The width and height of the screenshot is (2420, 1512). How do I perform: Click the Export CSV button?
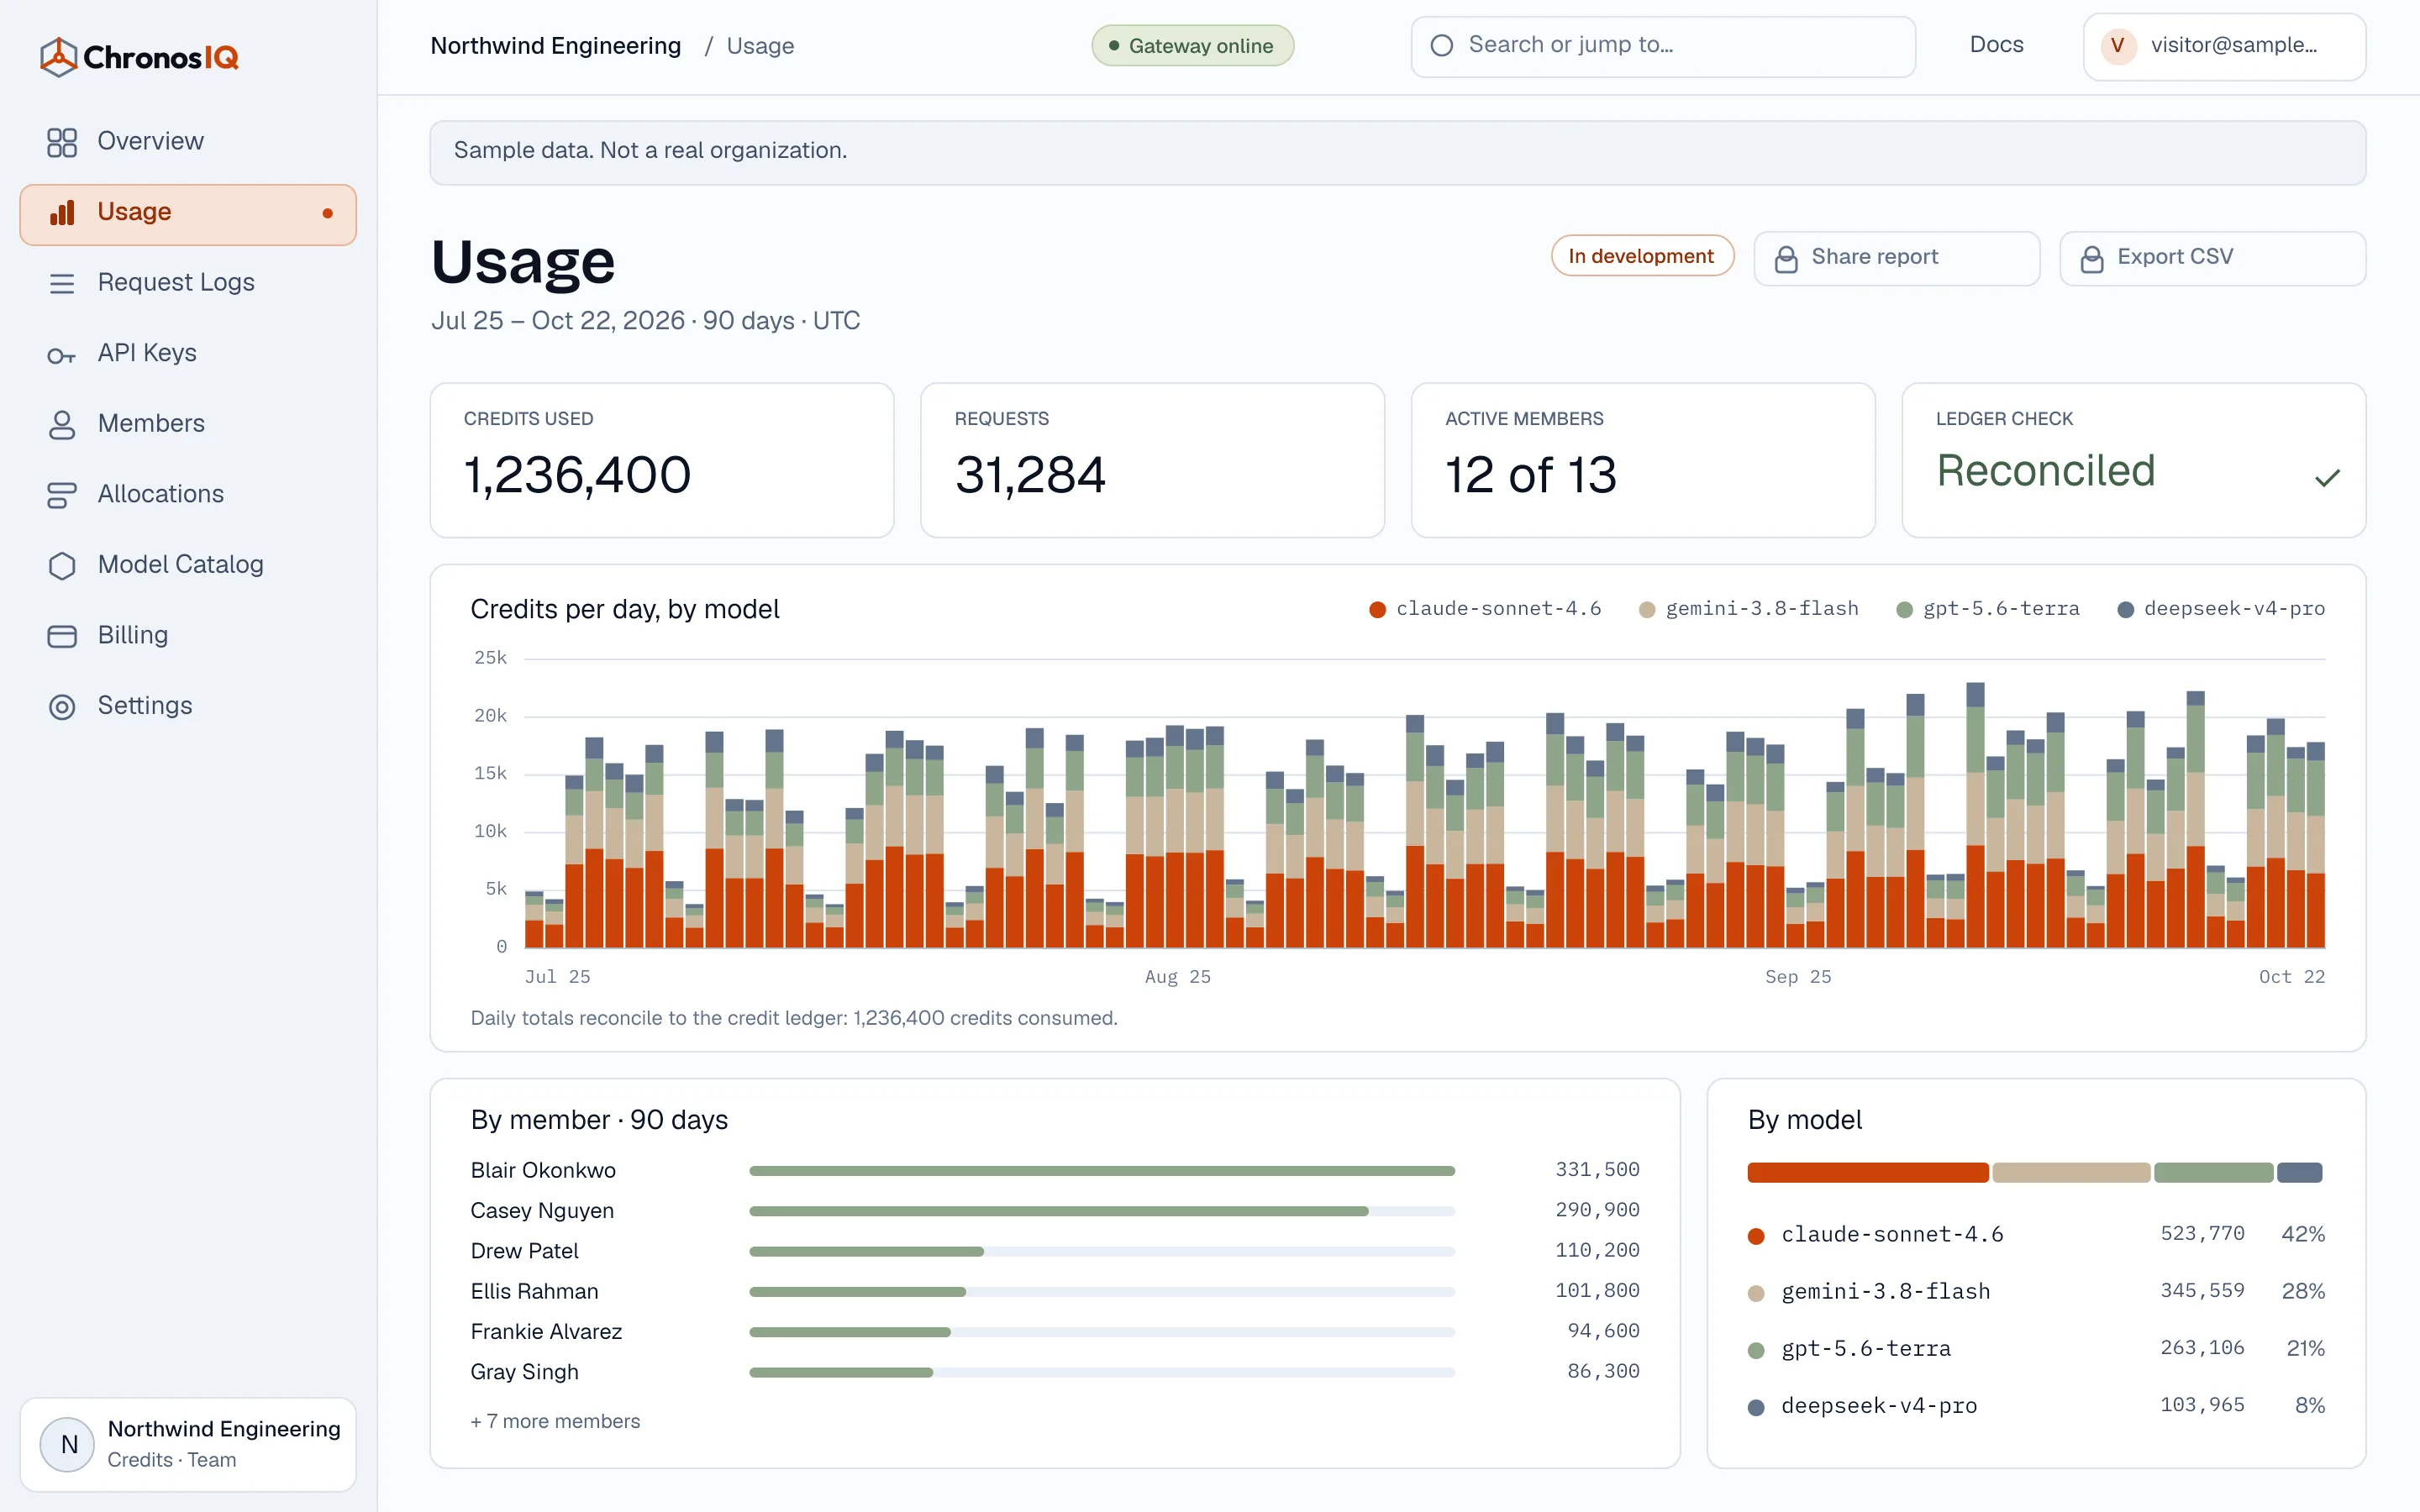tap(2212, 258)
